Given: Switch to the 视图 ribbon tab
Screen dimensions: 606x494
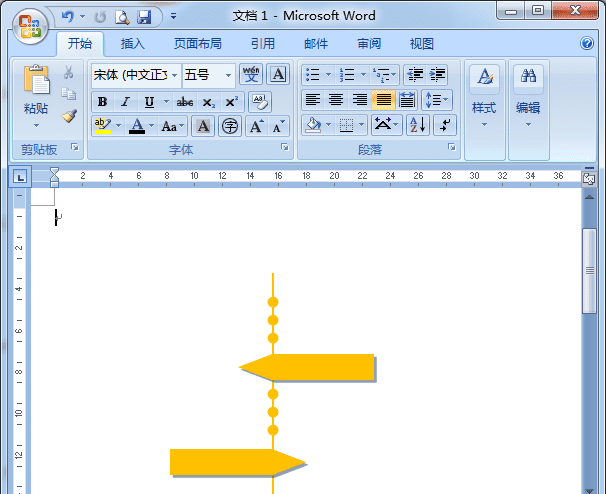Looking at the screenshot, I should tap(422, 44).
